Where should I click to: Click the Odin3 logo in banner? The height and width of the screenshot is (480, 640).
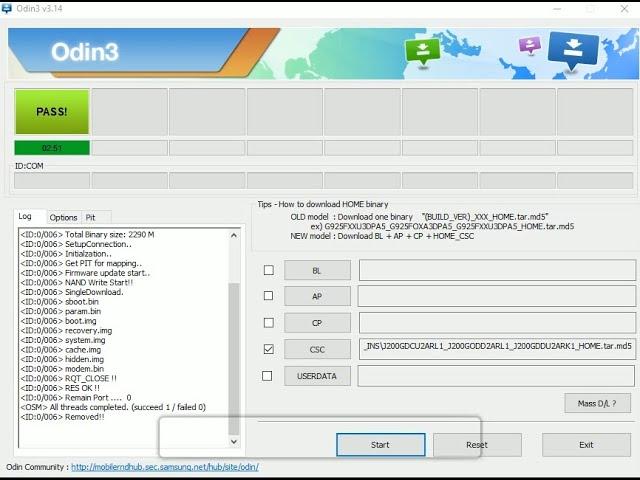(85, 52)
